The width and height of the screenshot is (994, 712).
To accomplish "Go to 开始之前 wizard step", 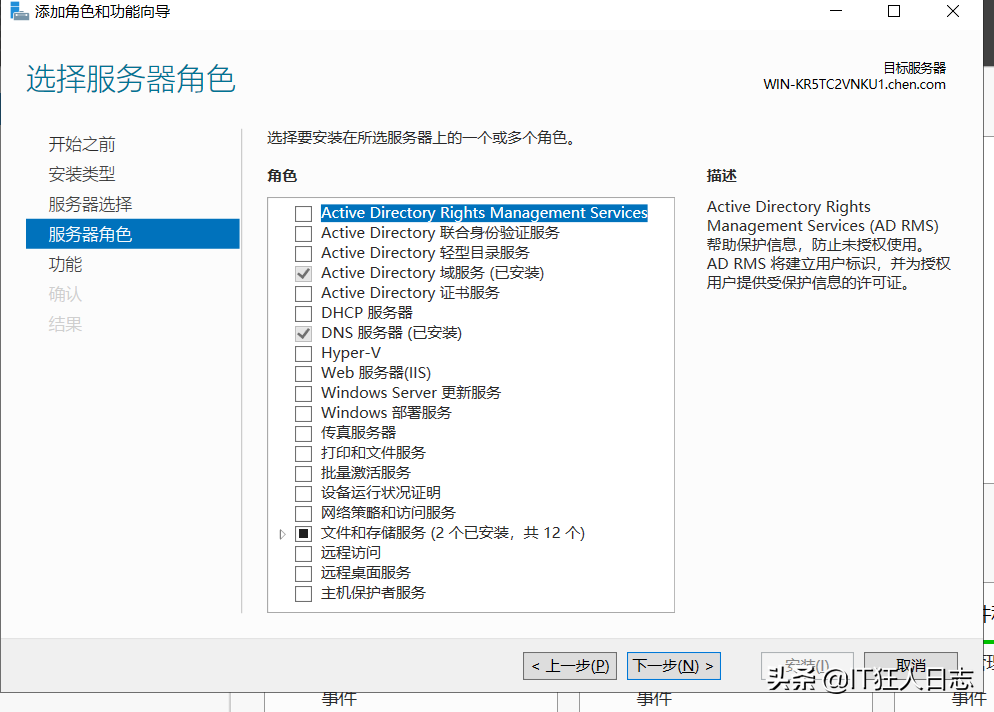I will click(82, 144).
